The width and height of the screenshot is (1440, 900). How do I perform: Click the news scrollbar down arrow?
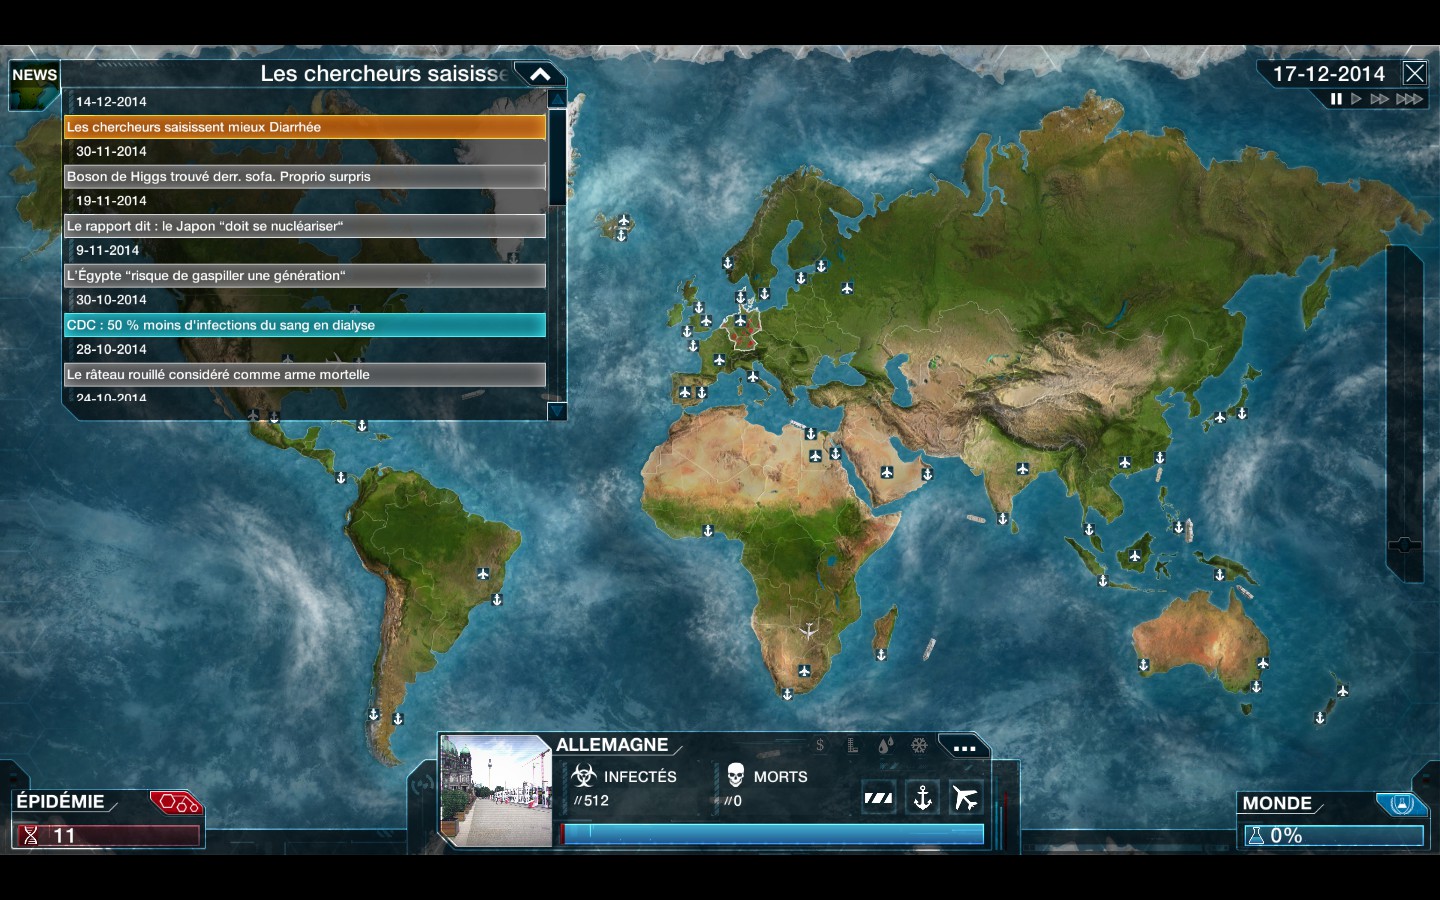(557, 410)
